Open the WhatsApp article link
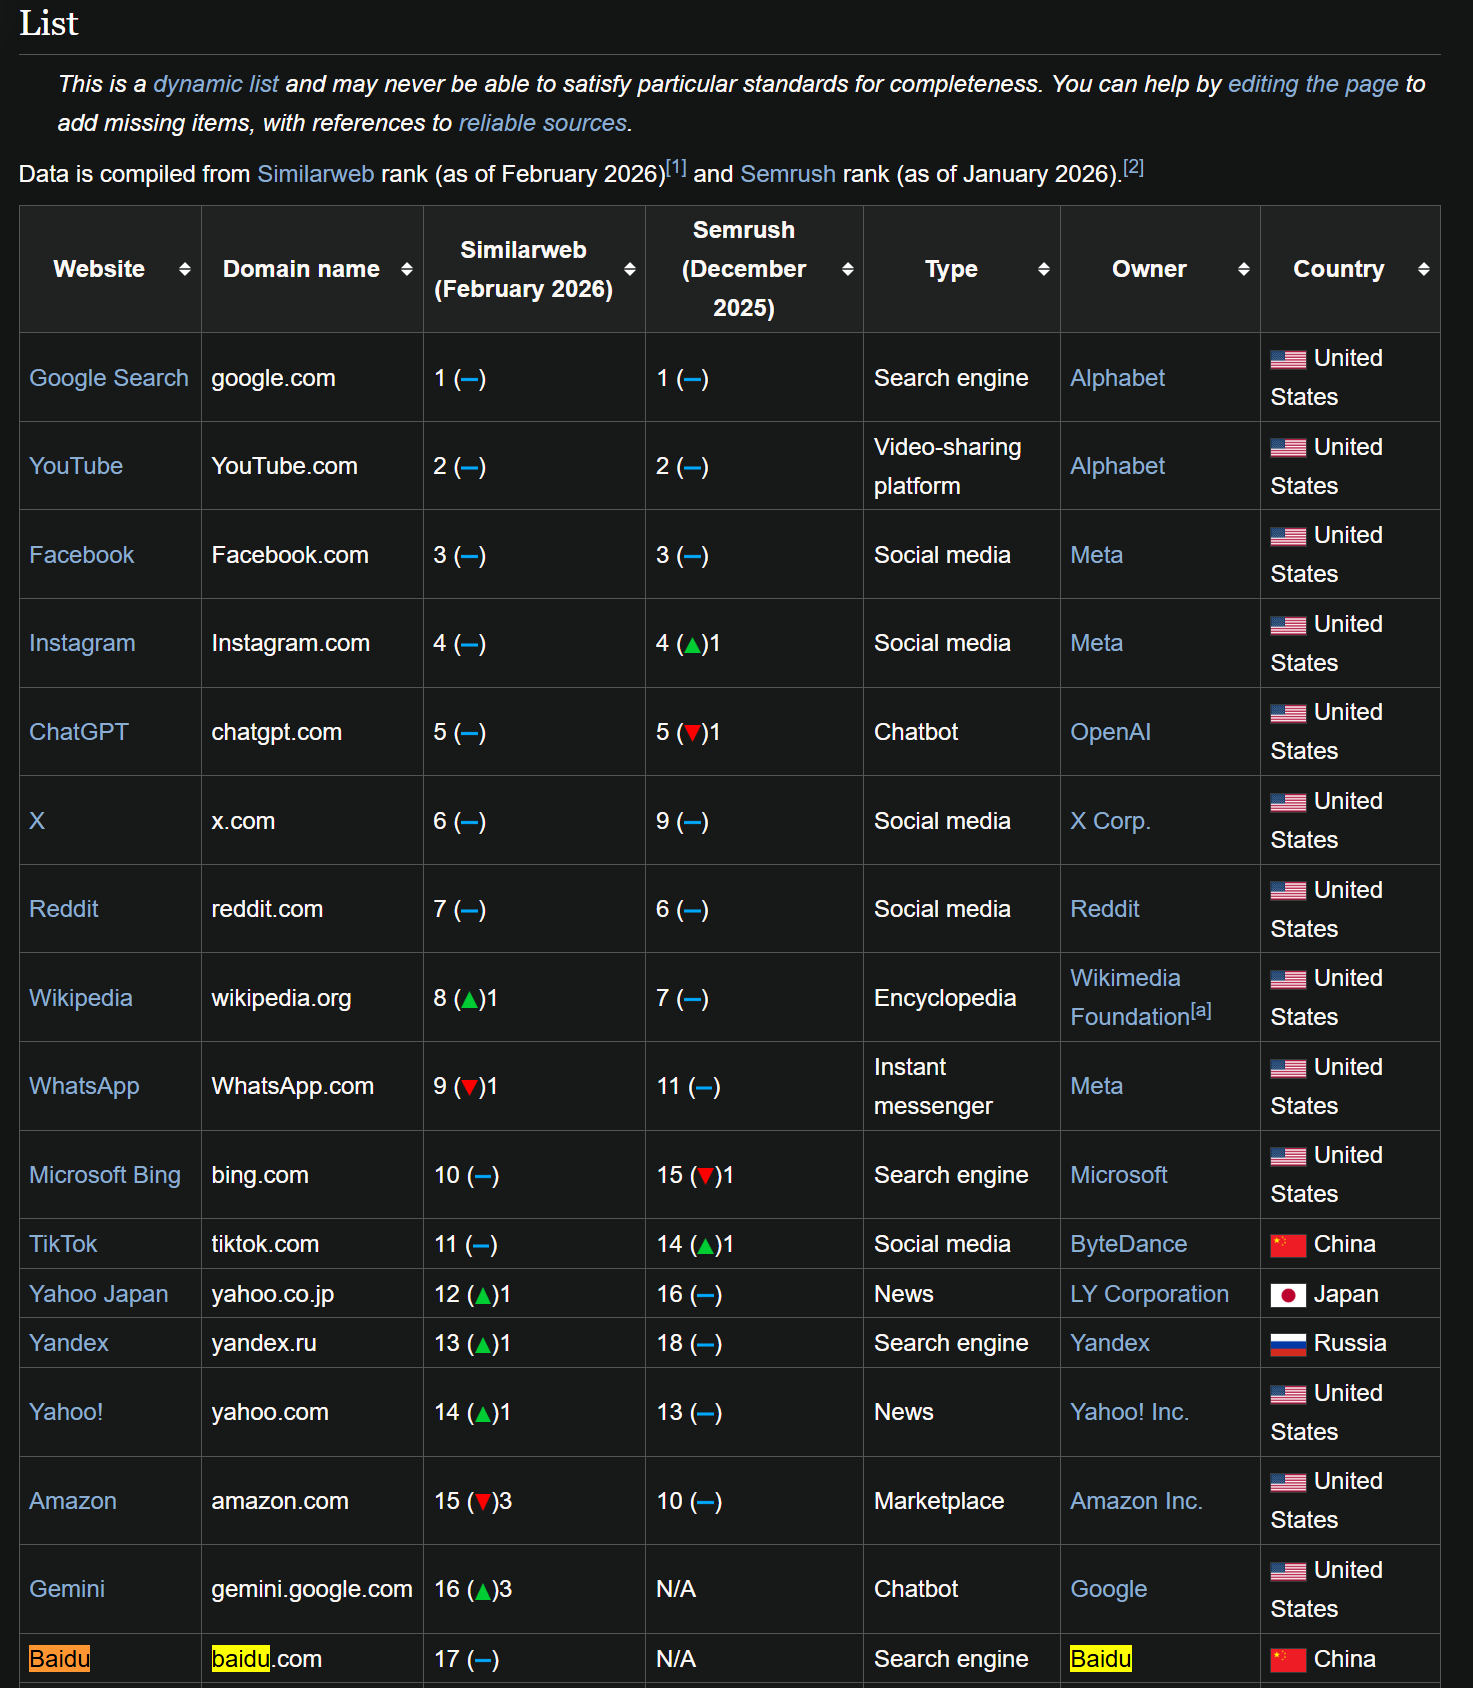The height and width of the screenshot is (1688, 1473). pos(84,1086)
